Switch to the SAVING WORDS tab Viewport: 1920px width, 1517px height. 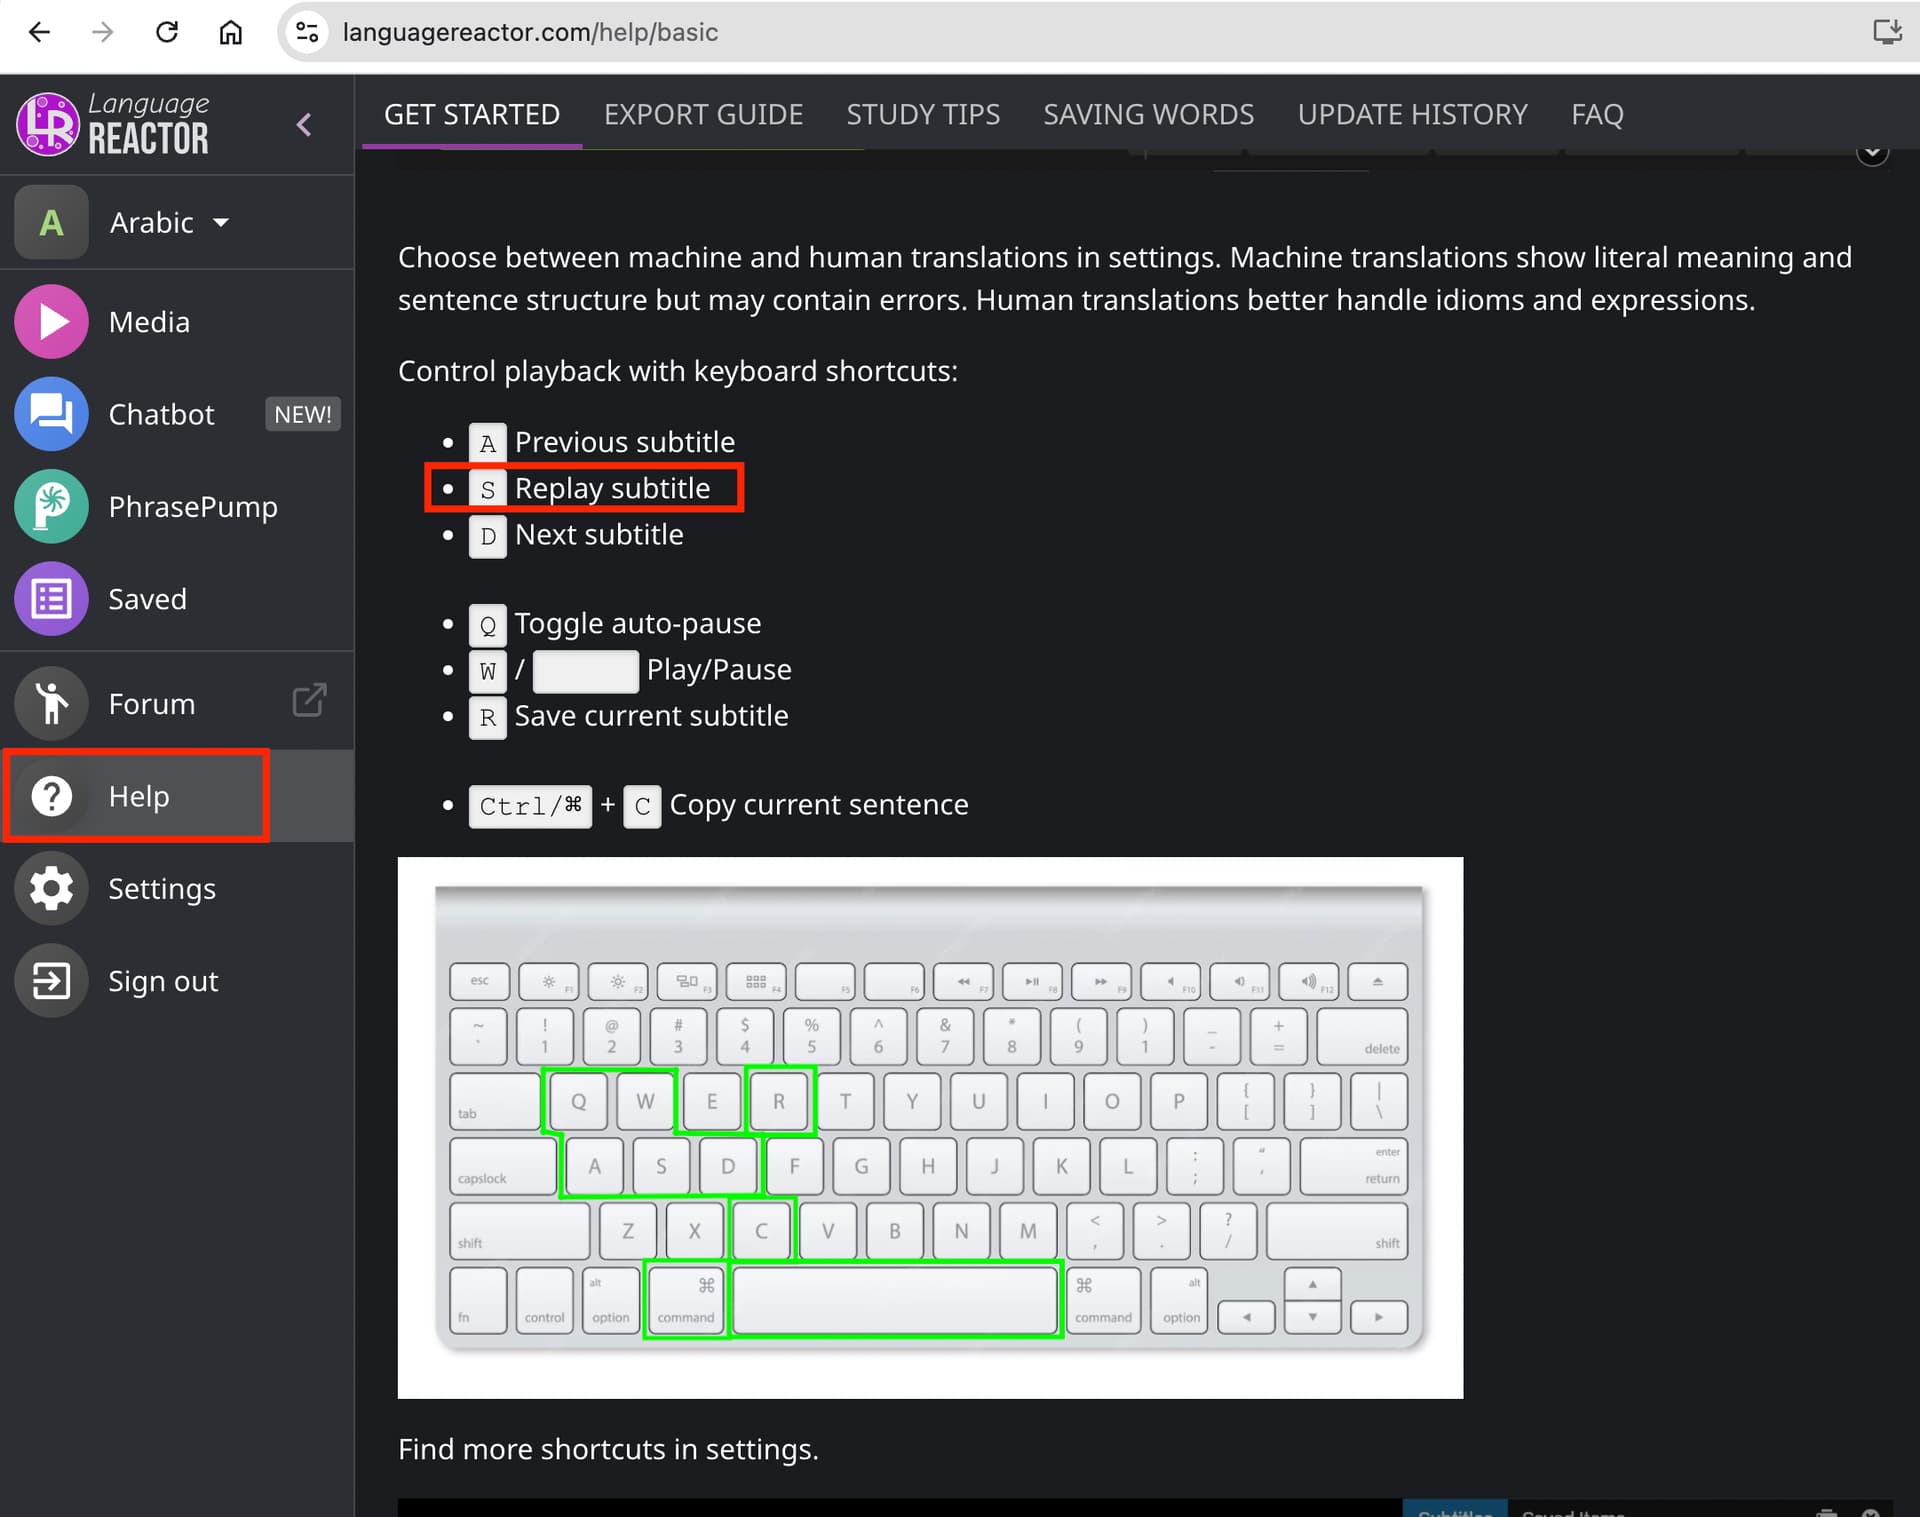point(1148,114)
